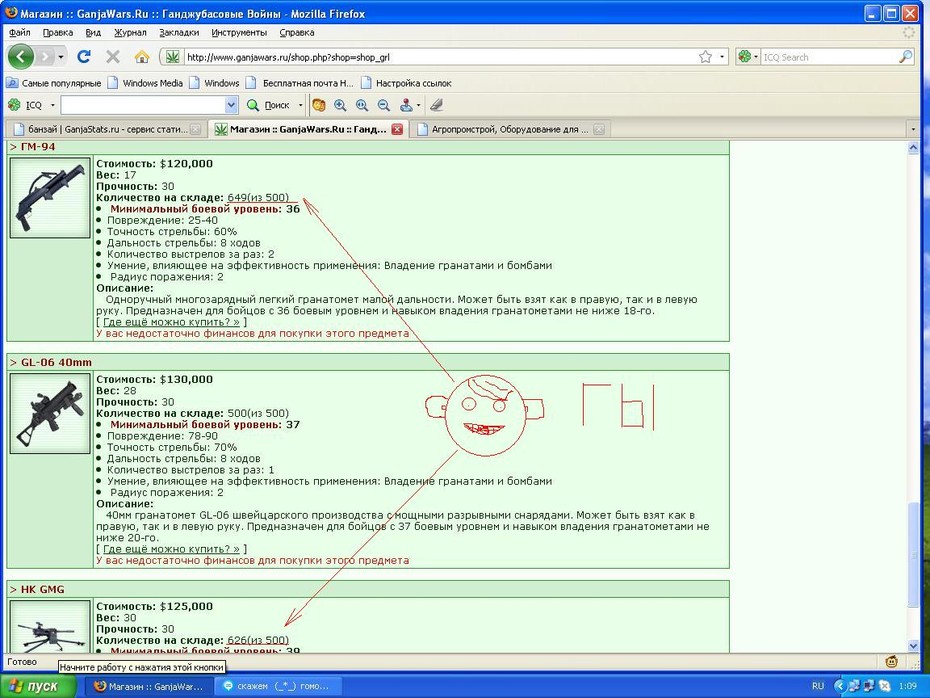This screenshot has width=930, height=698.
Task: Open the ICQ toolbar menu dropdown arrow
Action: pyautogui.click(x=53, y=105)
